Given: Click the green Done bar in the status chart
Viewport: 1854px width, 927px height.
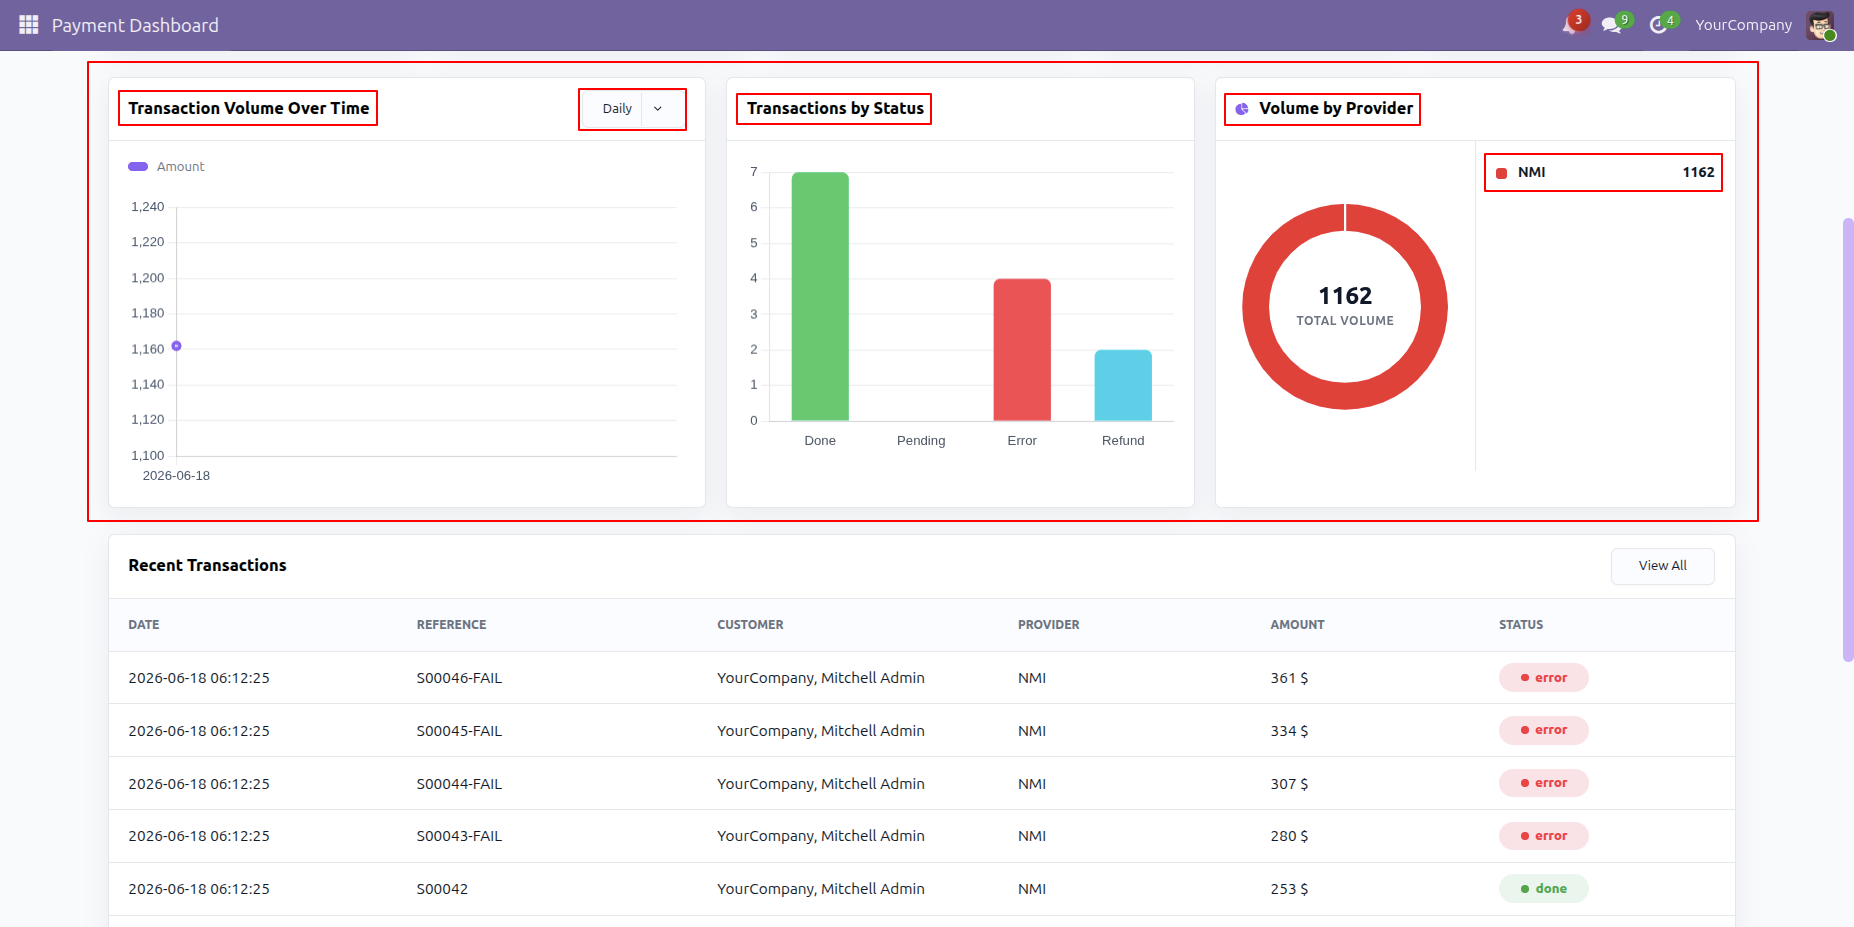Looking at the screenshot, I should [x=820, y=297].
